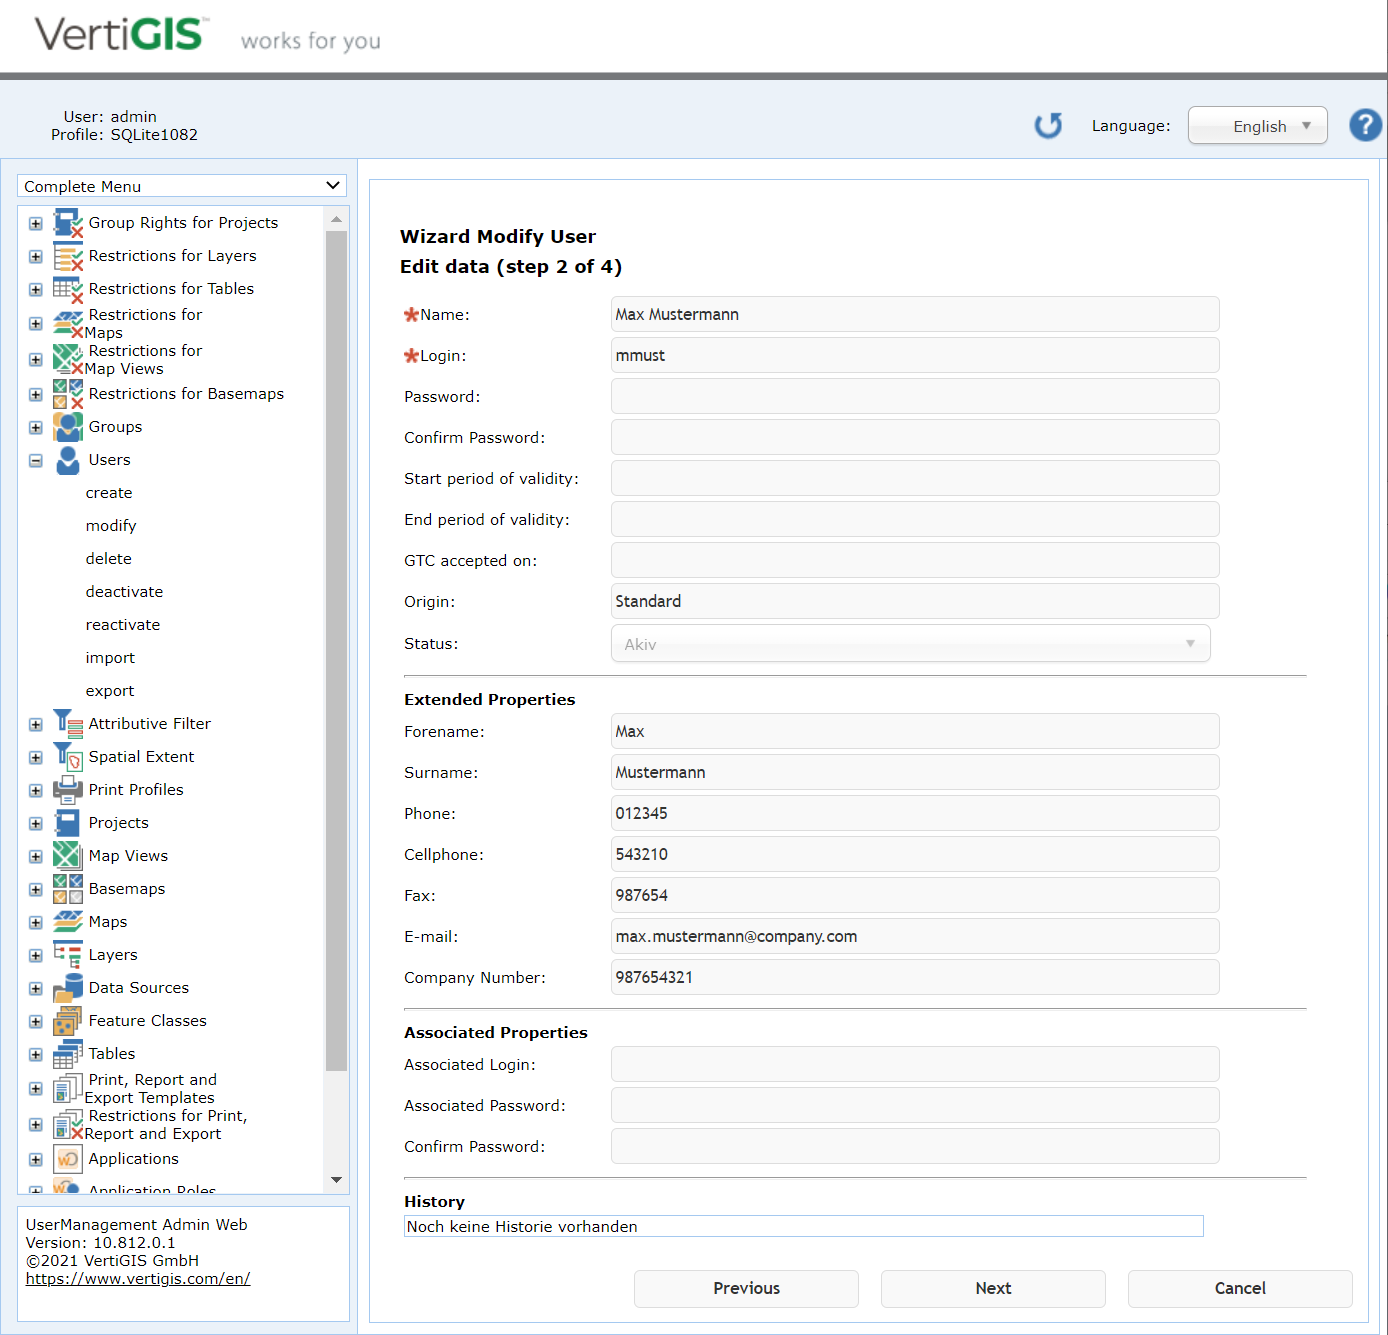Viewport: 1388px width, 1335px height.
Task: Click the Feature Classes icon
Action: click(x=67, y=1021)
